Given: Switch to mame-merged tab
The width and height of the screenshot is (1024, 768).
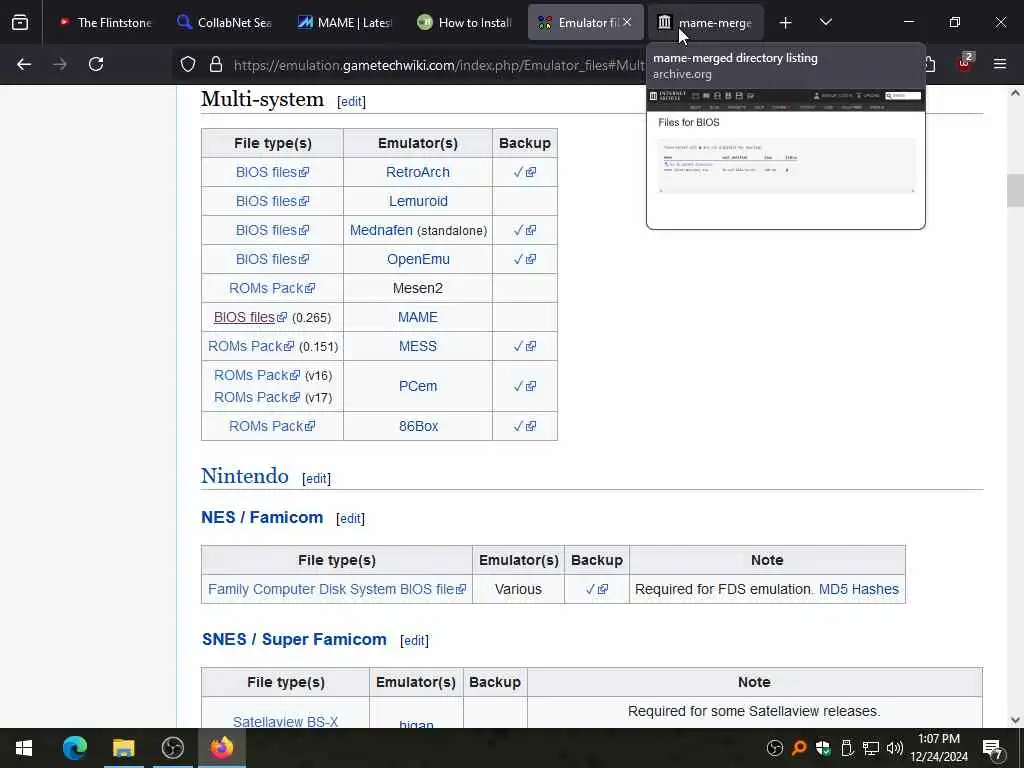Looking at the screenshot, I should 705,23.
